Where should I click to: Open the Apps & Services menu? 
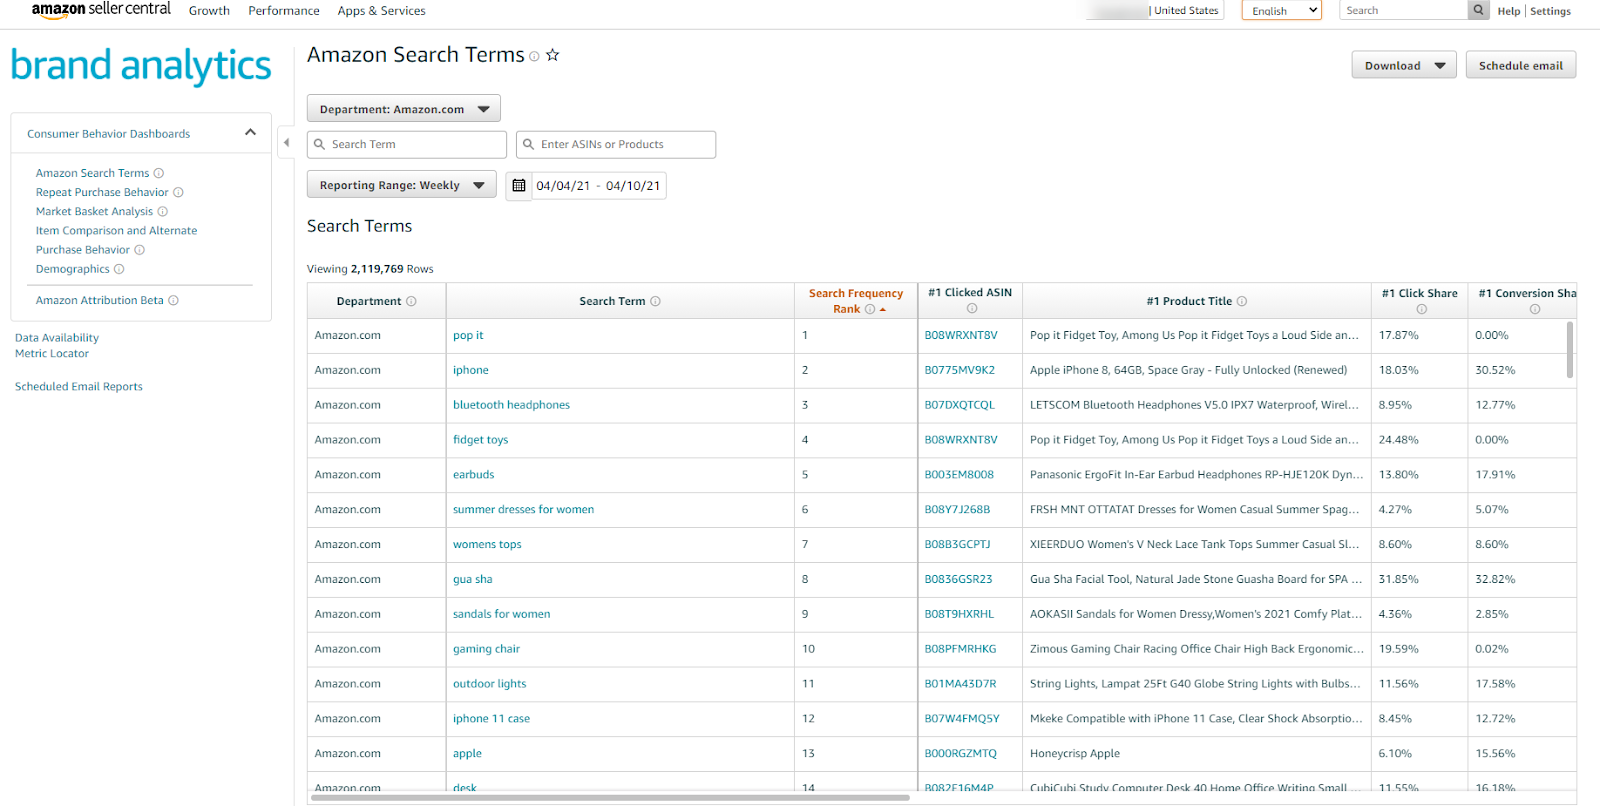coord(381,10)
